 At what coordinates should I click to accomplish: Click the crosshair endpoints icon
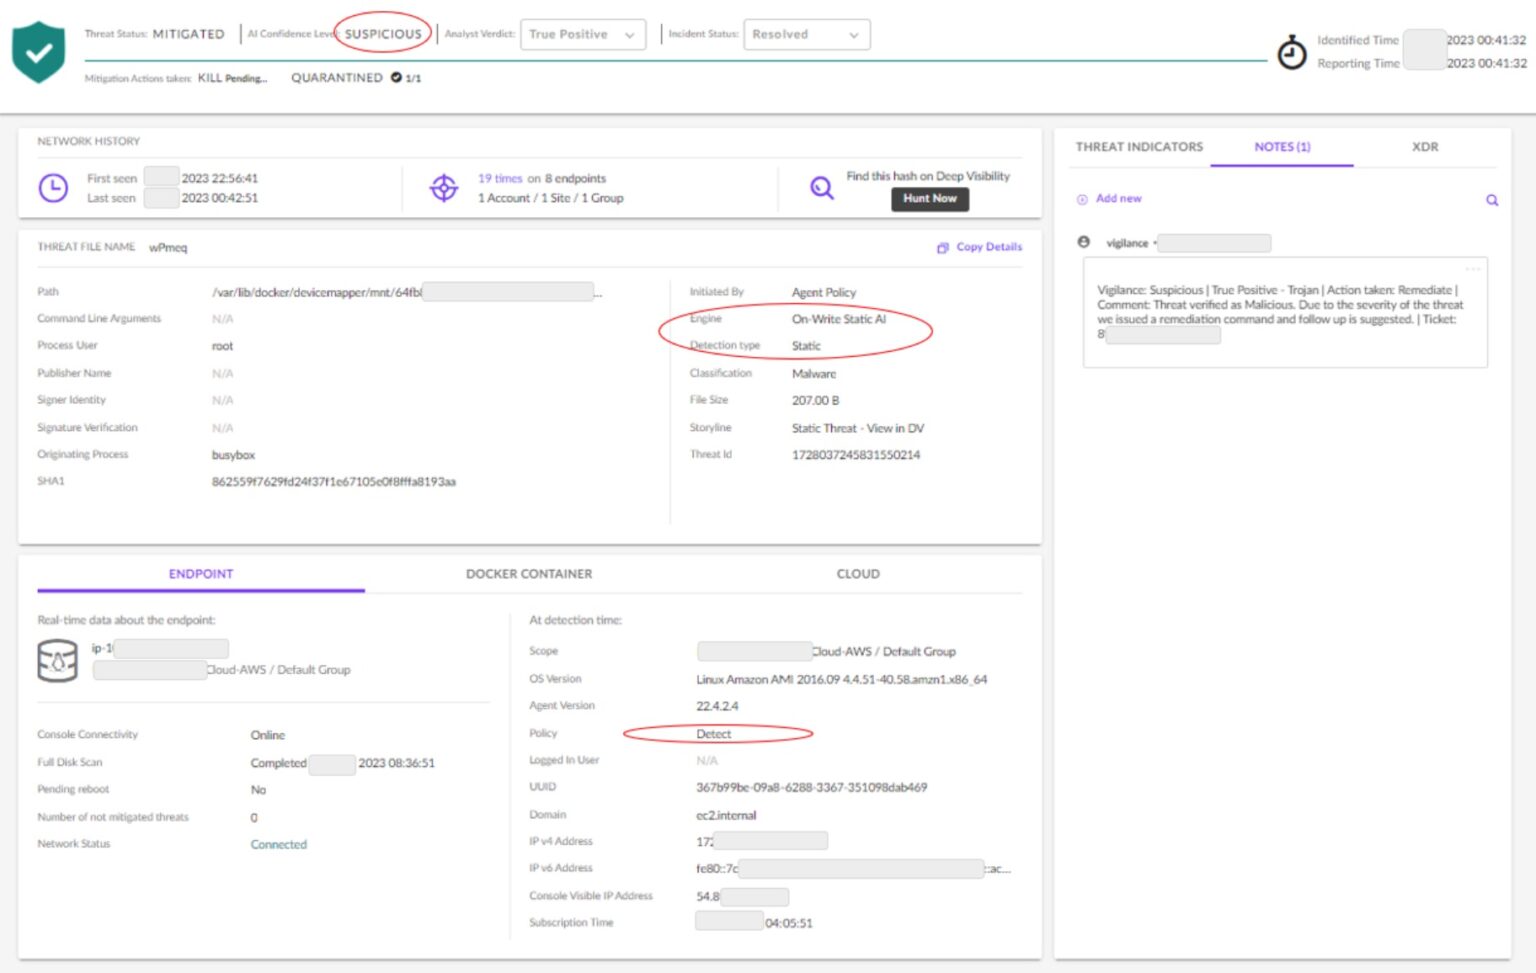point(444,188)
